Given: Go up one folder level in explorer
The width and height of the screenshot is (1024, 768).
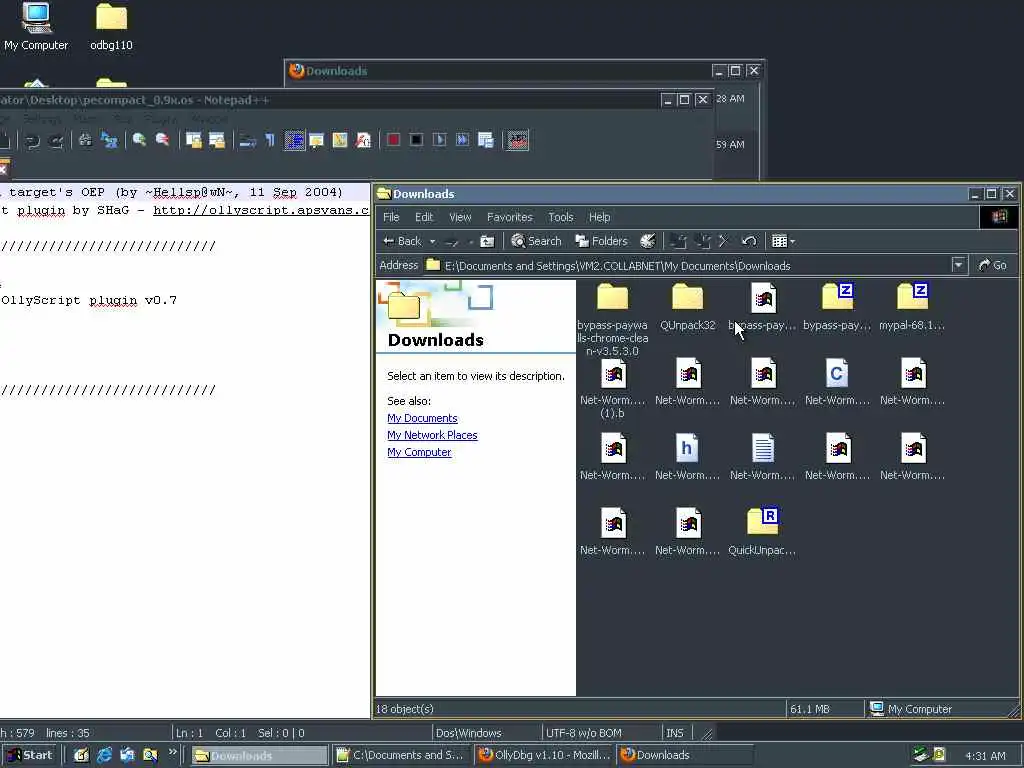Looking at the screenshot, I should click(x=487, y=242).
